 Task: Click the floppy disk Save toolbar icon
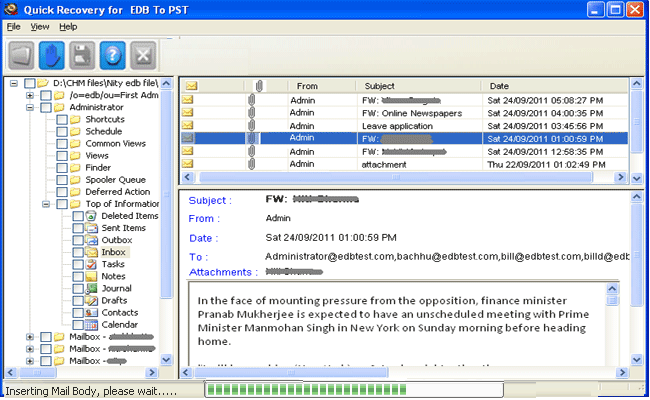[82, 55]
